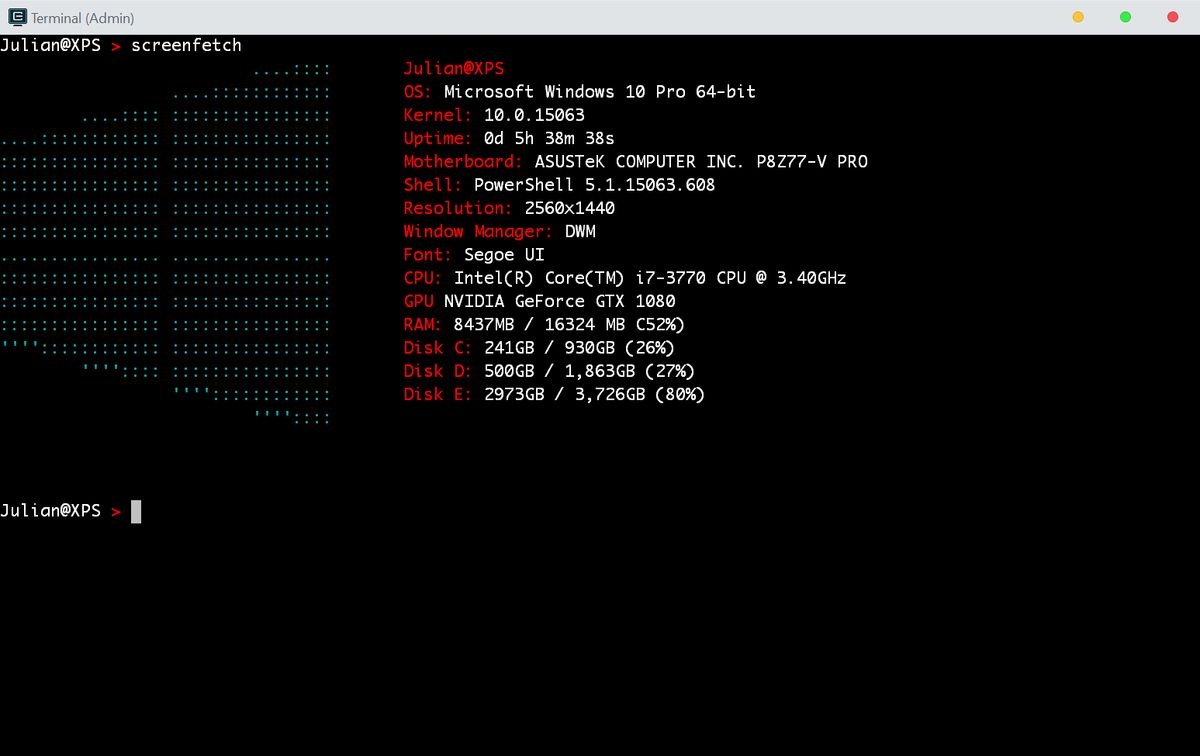Select the Motherboard line with ASUSTeK P8Z77-V PRO

(x=636, y=162)
